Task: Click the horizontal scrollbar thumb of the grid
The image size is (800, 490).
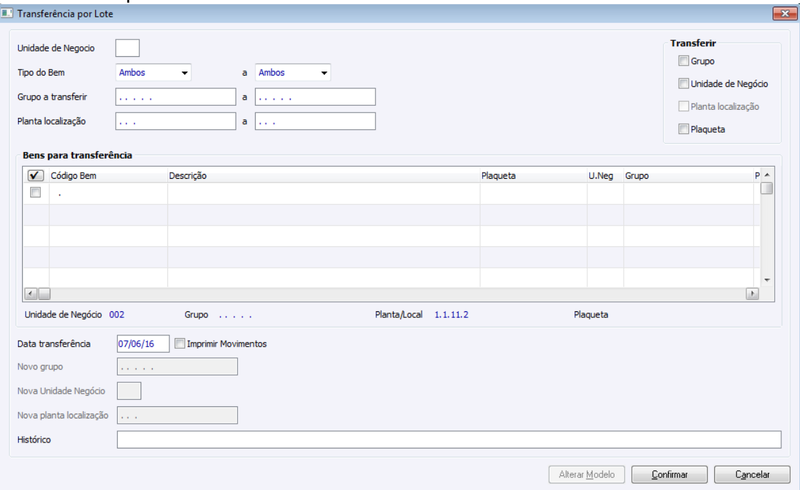Action: tap(44, 293)
